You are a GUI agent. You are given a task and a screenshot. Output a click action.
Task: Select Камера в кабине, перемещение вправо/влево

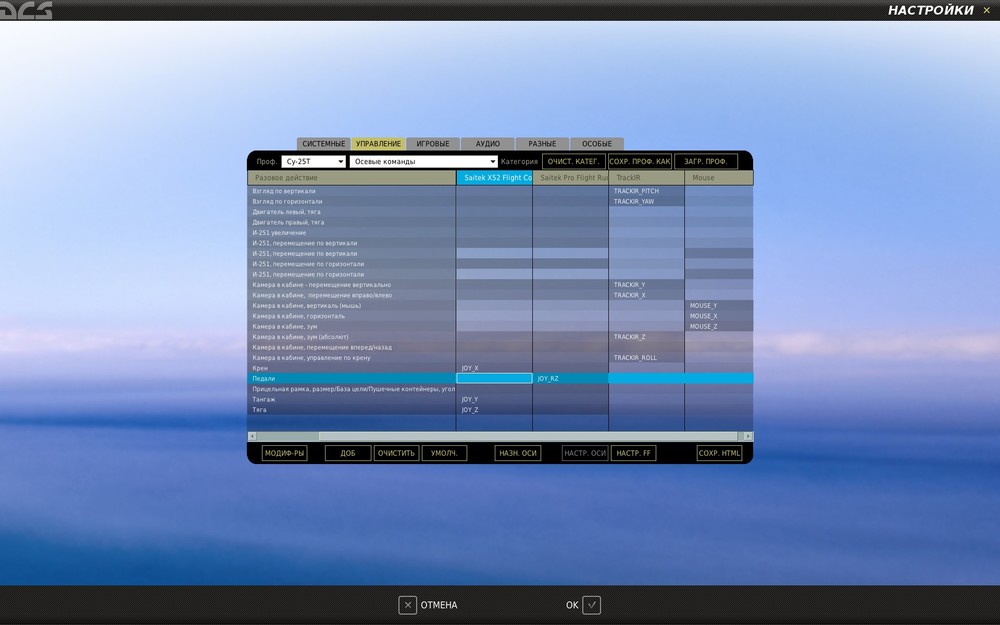click(x=351, y=295)
